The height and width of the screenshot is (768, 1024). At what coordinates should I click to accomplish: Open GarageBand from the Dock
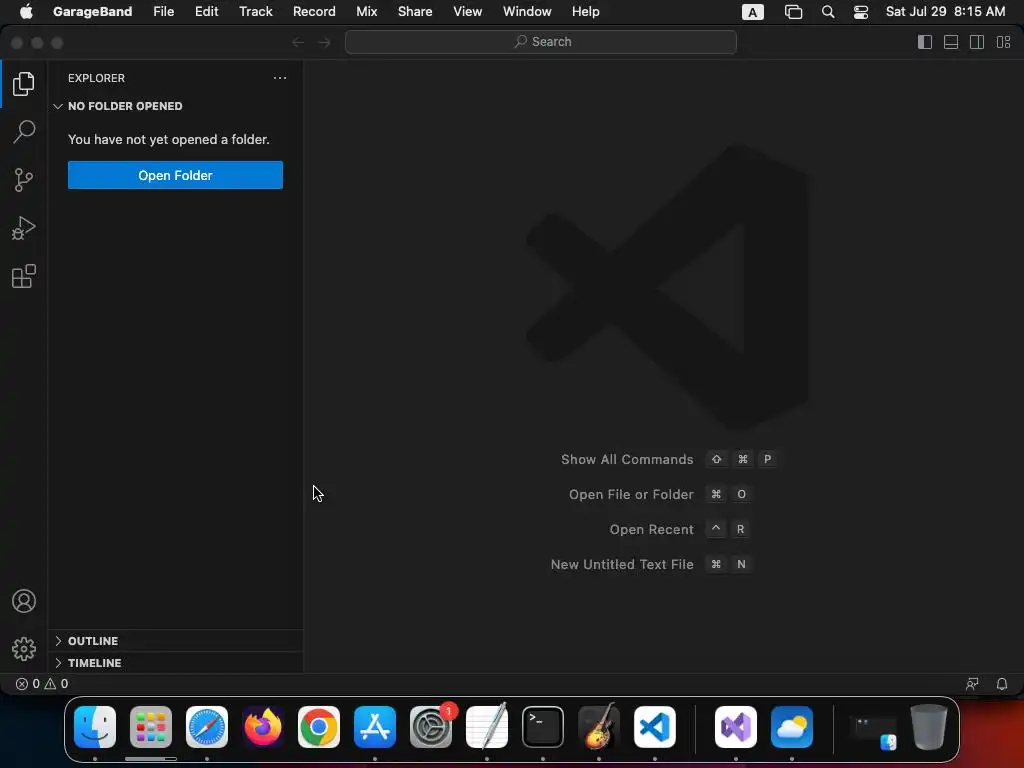point(599,727)
